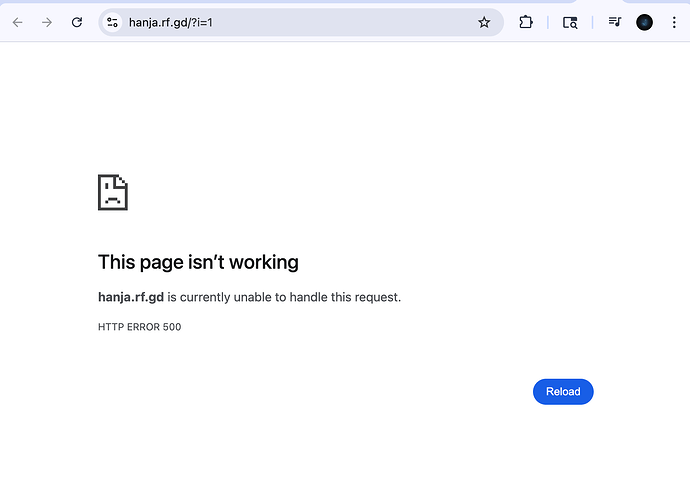This screenshot has width=690, height=491.
Task: Open the profile avatar menu
Action: [644, 22]
